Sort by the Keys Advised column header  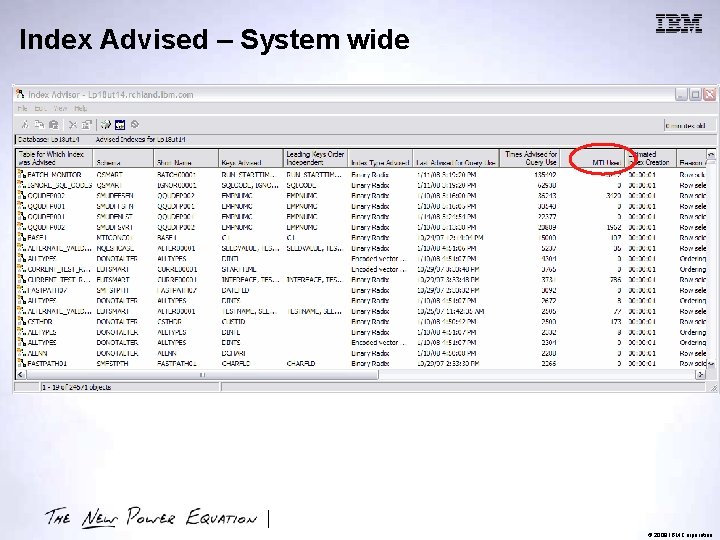click(x=251, y=158)
